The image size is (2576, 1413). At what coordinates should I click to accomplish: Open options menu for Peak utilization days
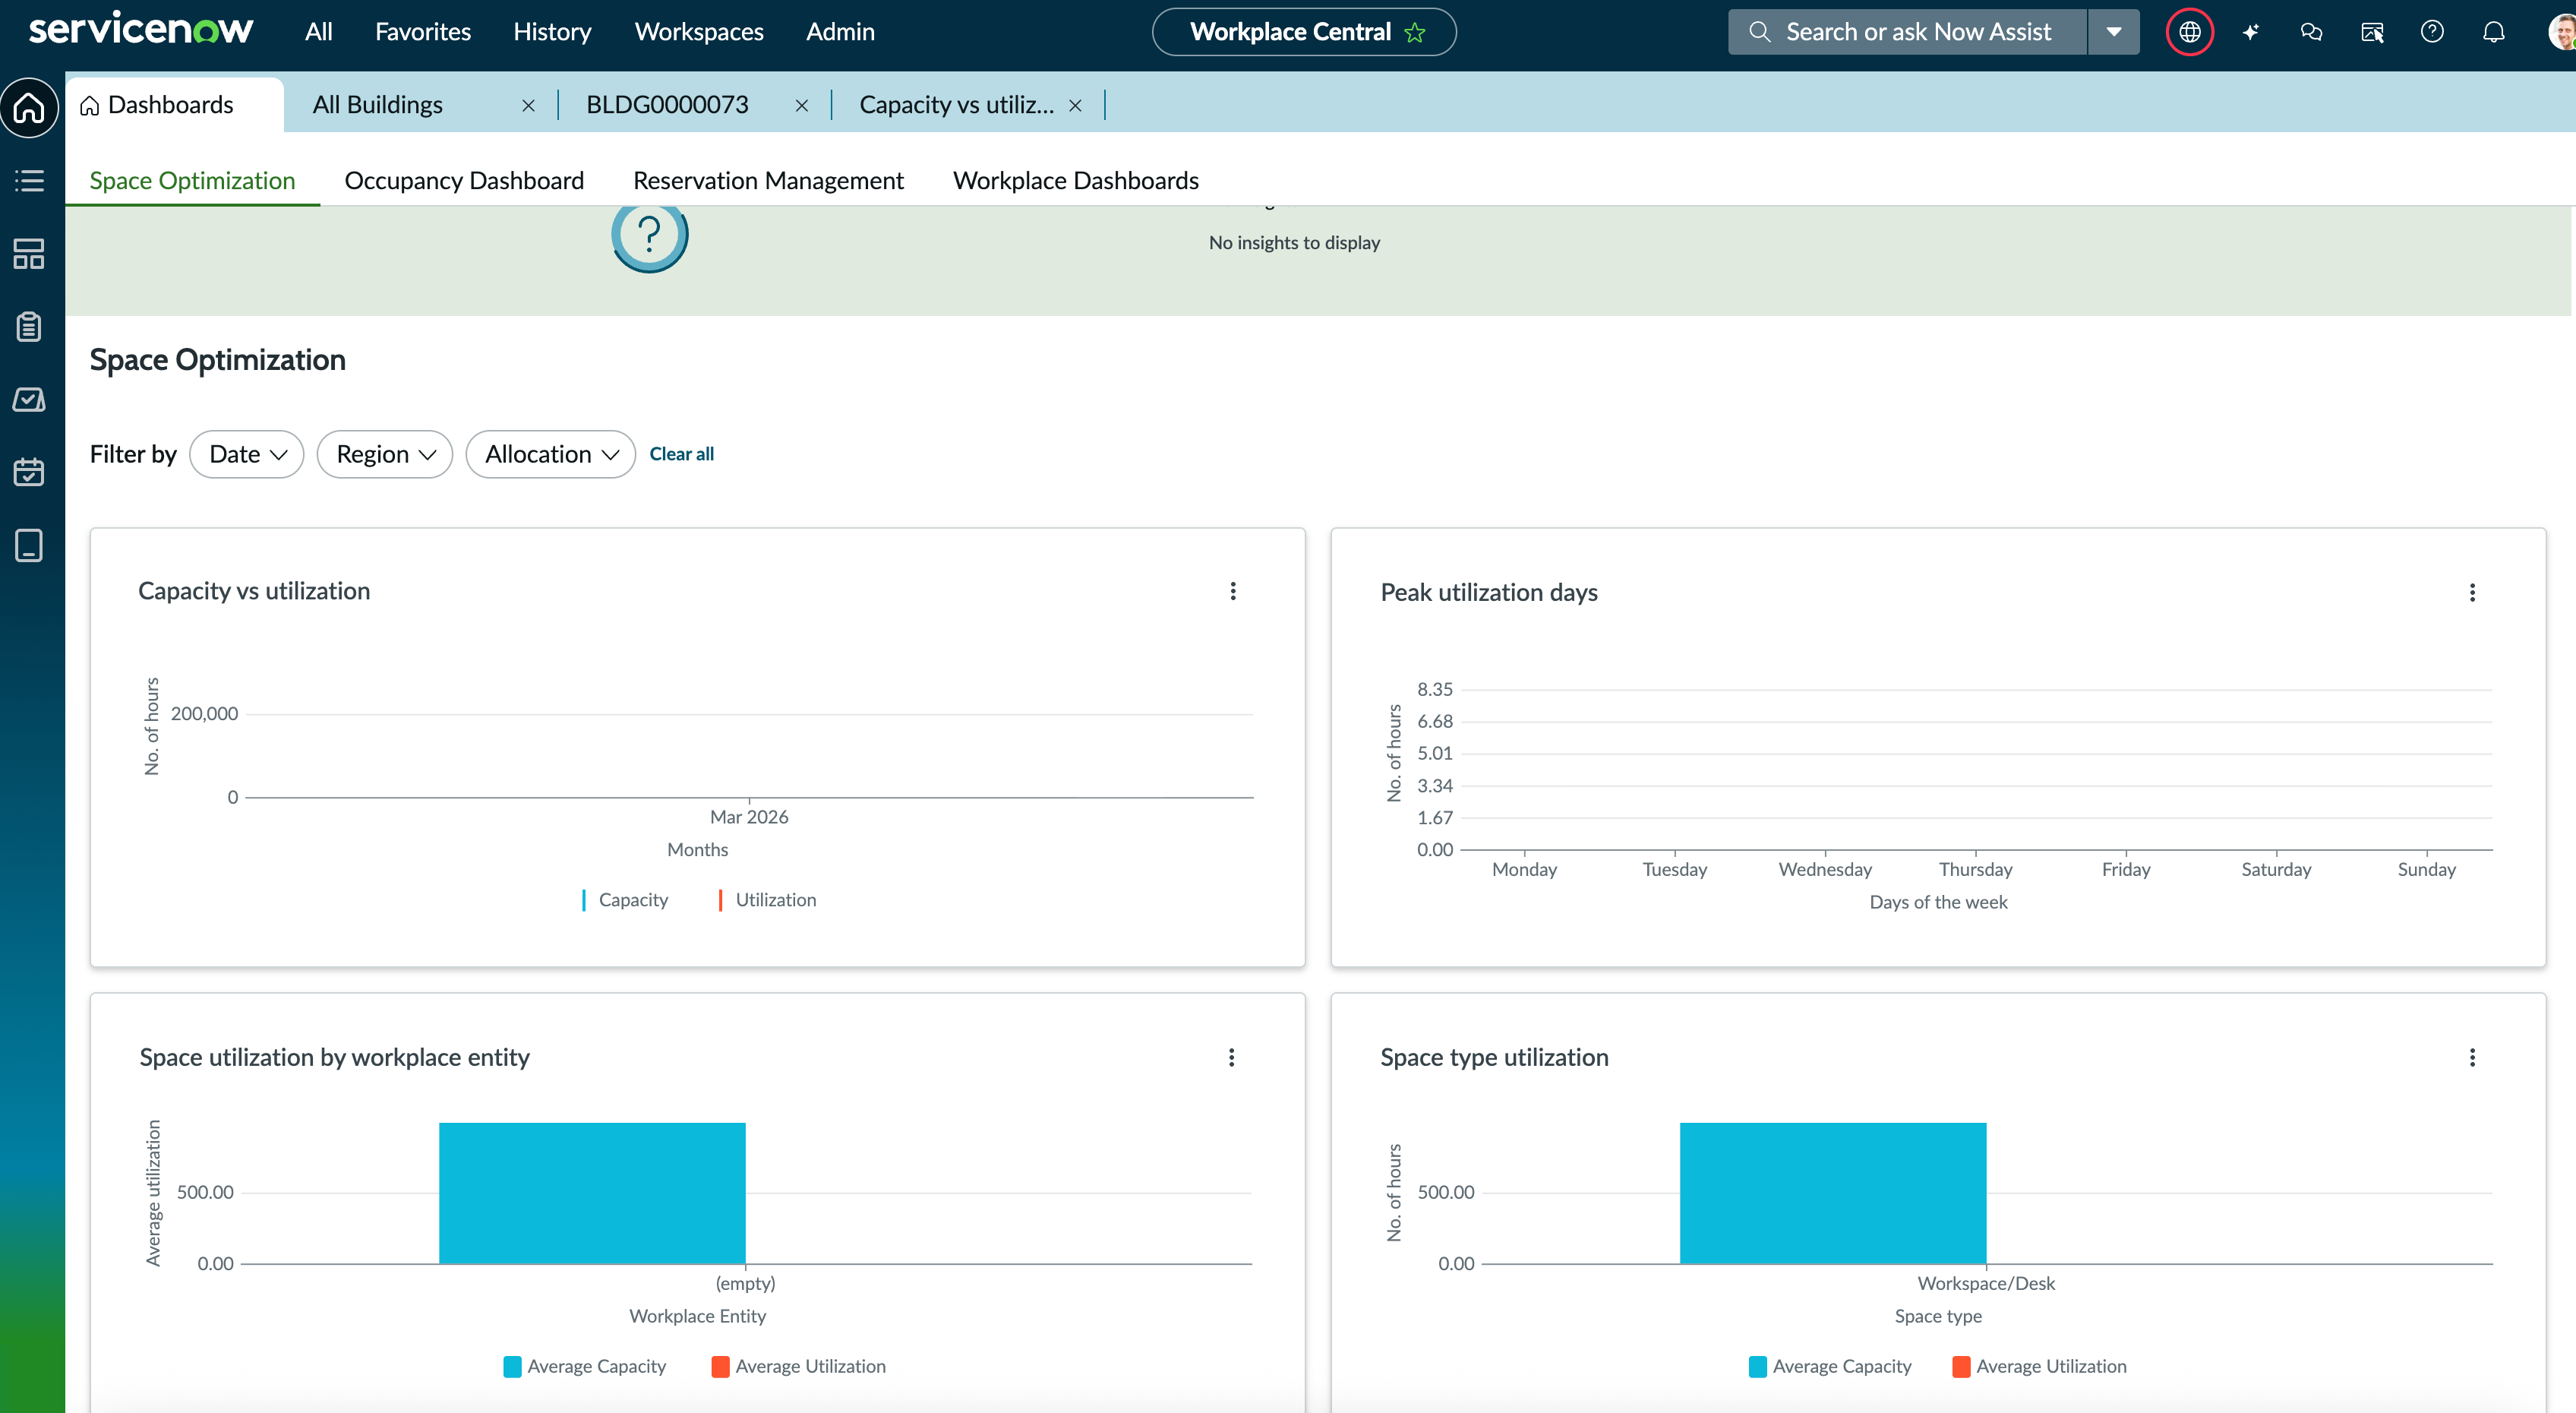click(2473, 593)
